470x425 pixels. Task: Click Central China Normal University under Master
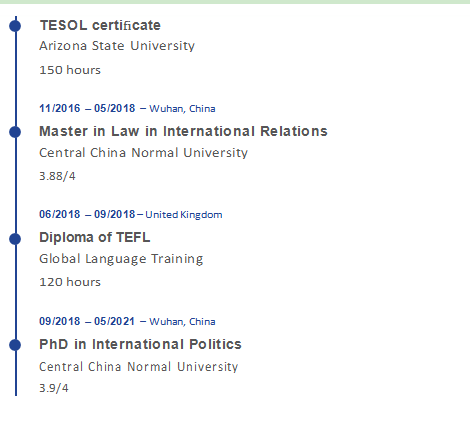tap(143, 153)
